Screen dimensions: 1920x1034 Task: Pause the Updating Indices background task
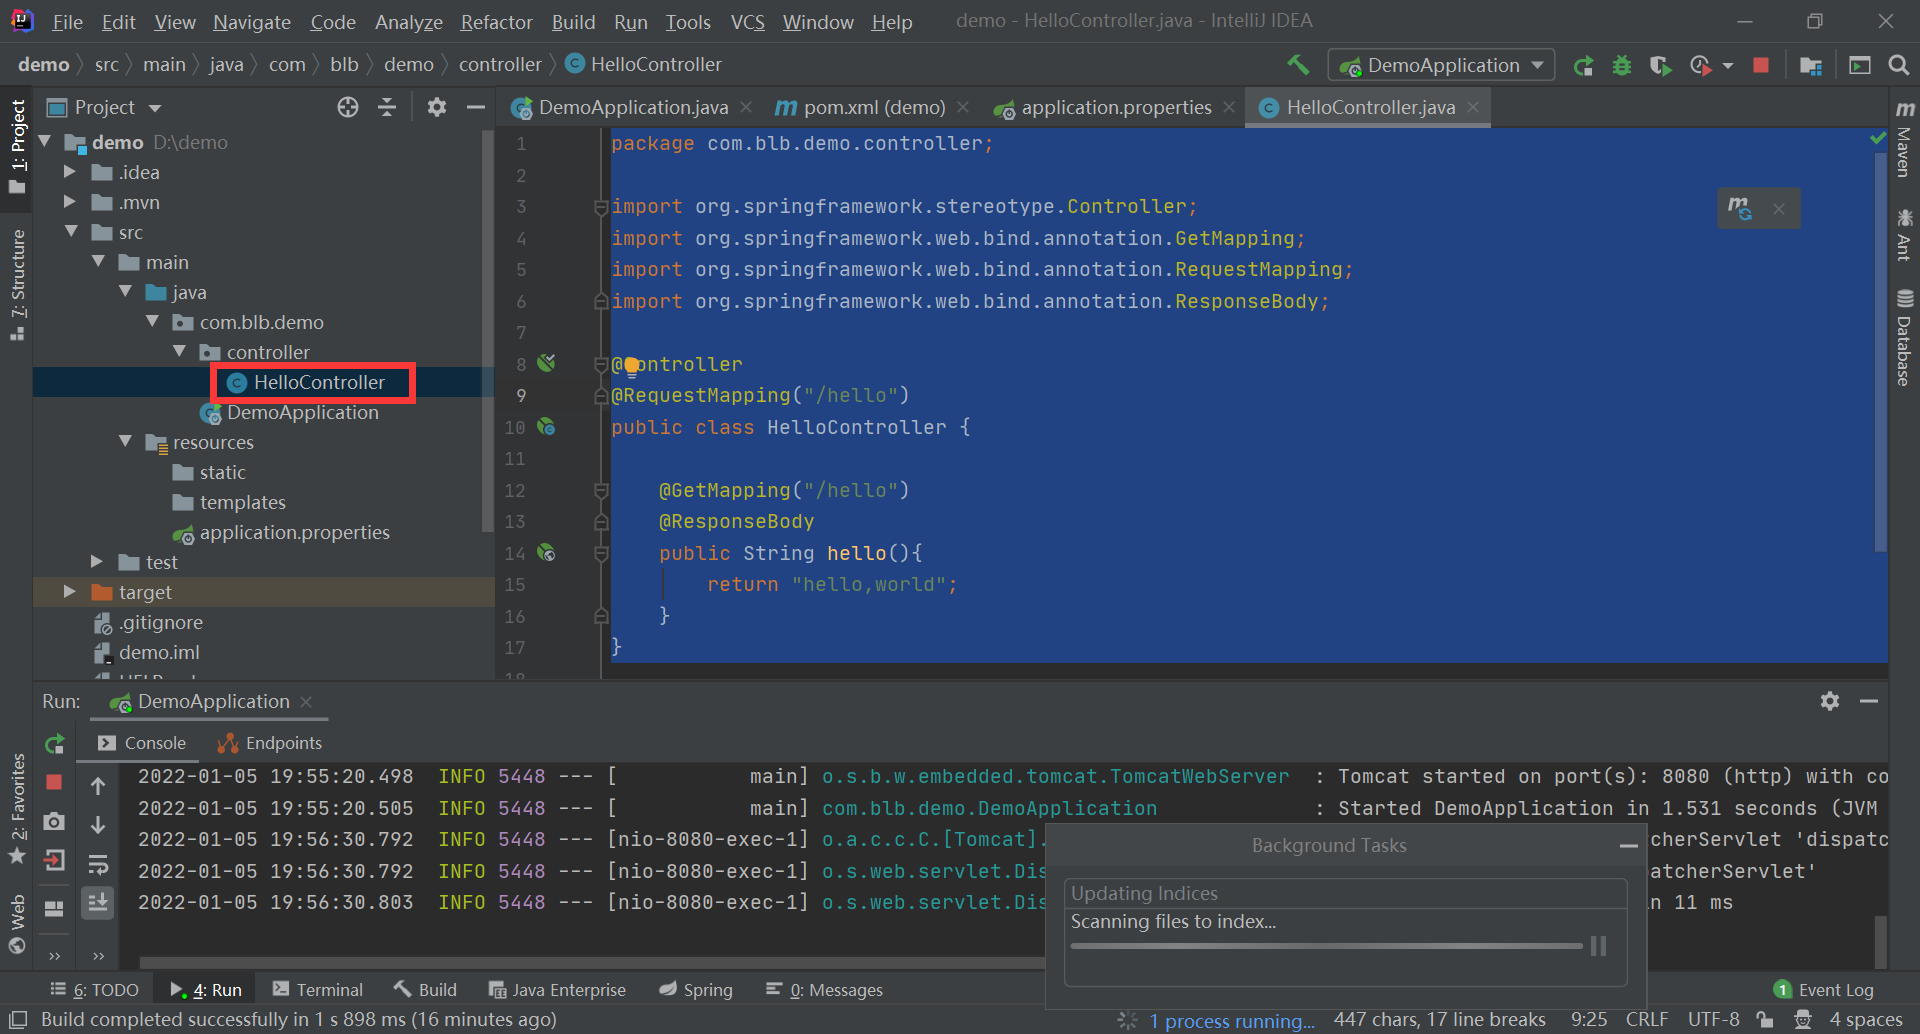(x=1598, y=946)
